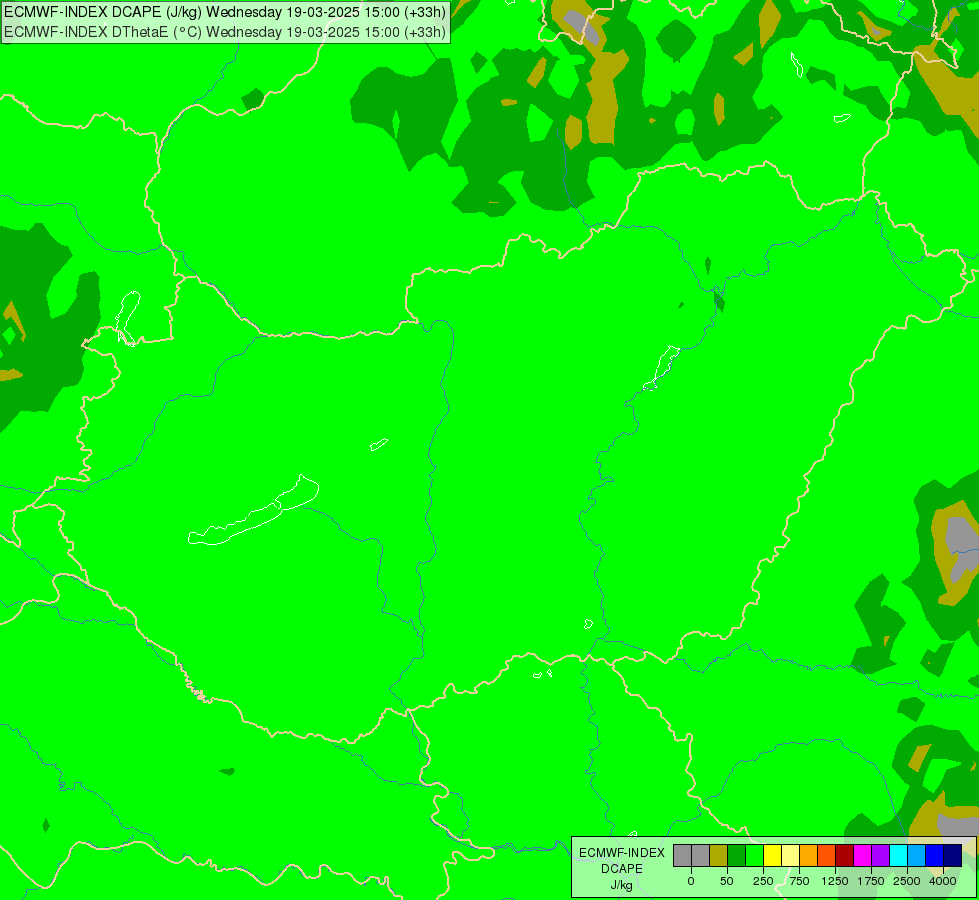Viewport: 979px width, 900px height.
Task: Click the gray swatch immediately before the 0 tick
Action: [682, 856]
